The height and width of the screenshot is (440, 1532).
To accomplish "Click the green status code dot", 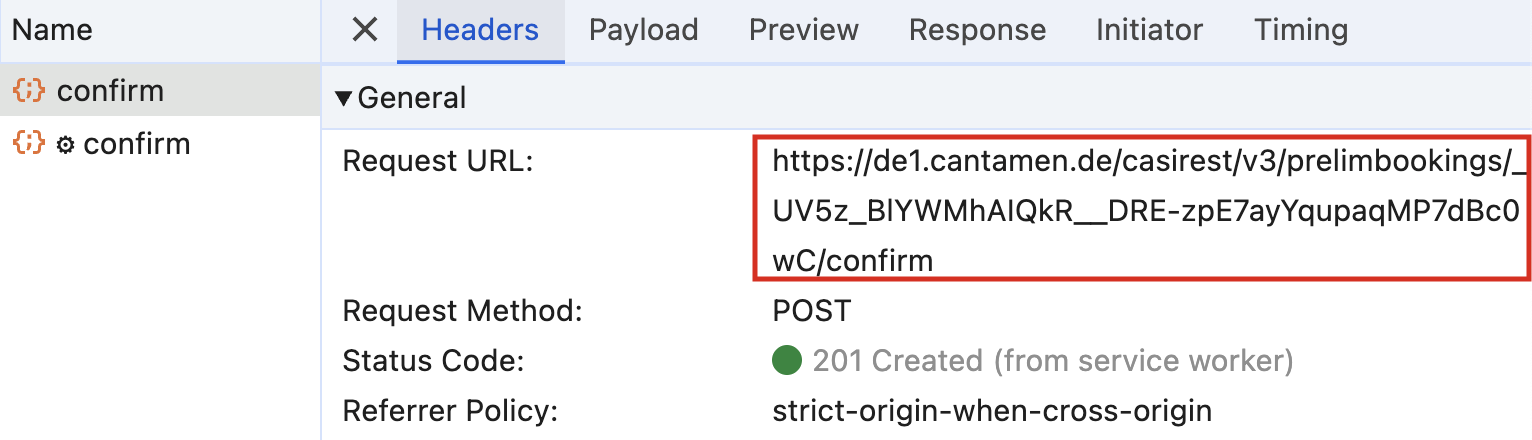I will tap(787, 360).
